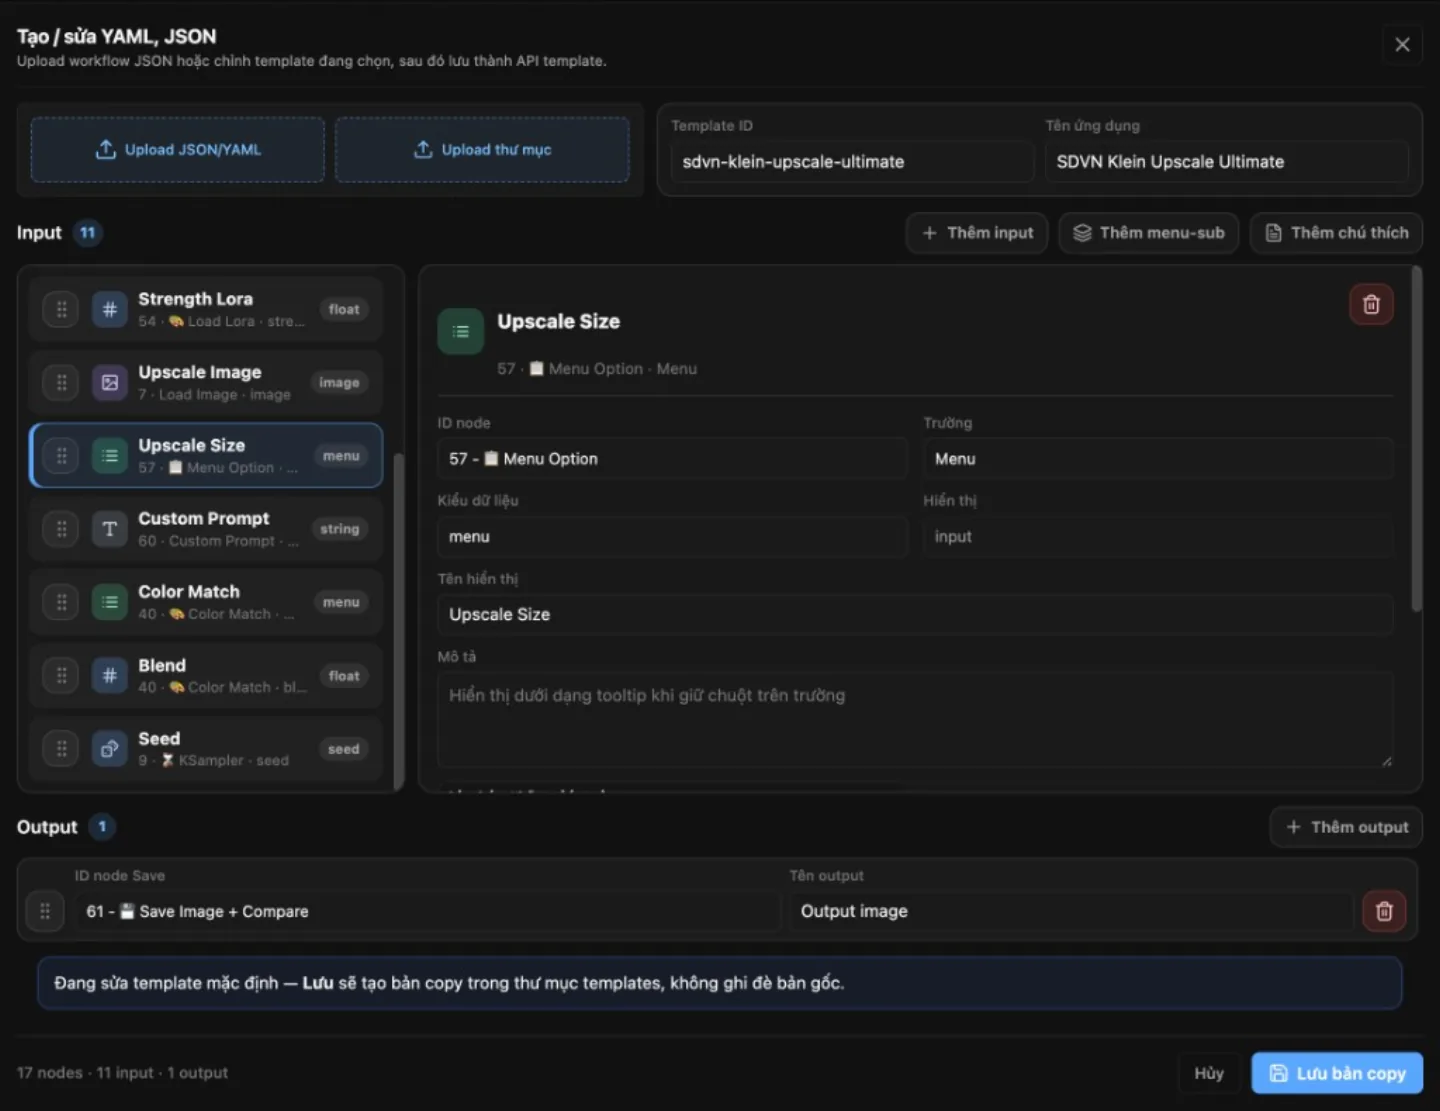Click green menu icon of Color Match row
The image size is (1440, 1111).
(x=110, y=602)
